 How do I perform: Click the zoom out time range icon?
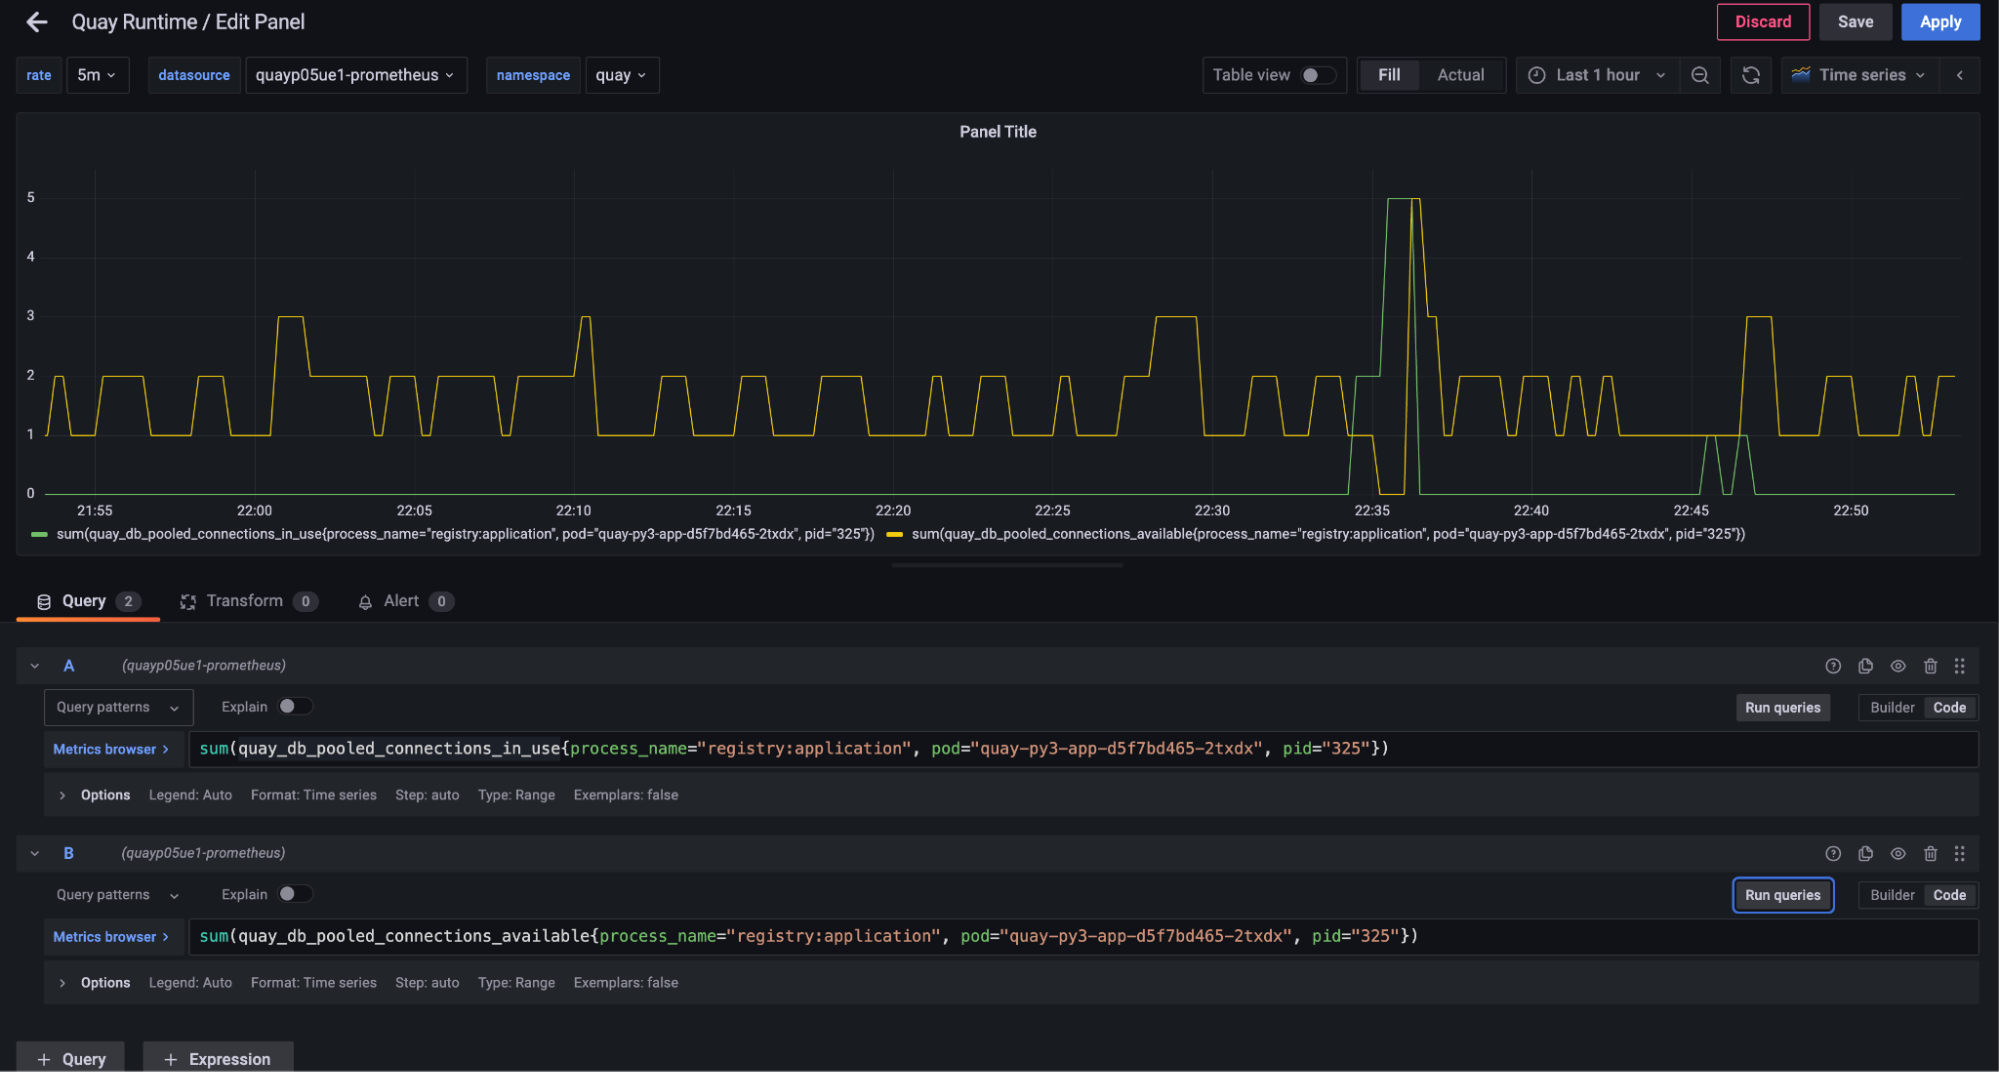click(x=1700, y=75)
